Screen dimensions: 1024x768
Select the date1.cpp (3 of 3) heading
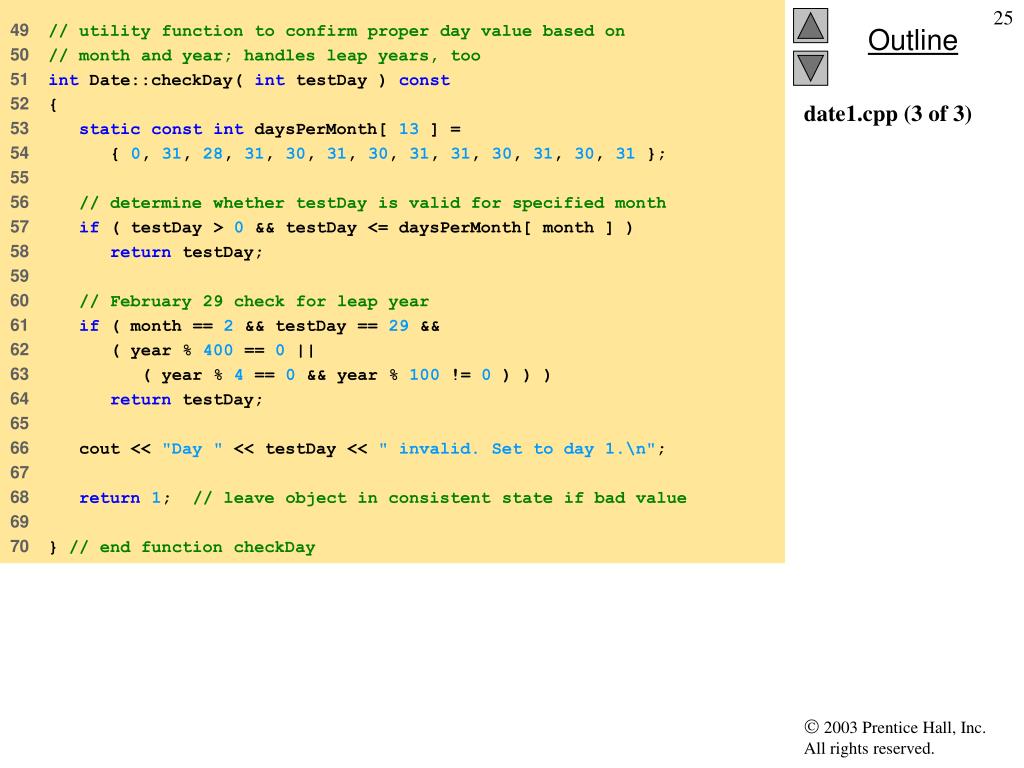click(887, 114)
